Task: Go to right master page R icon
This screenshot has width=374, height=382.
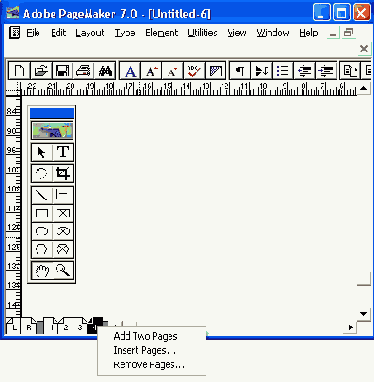Action: [x=29, y=327]
